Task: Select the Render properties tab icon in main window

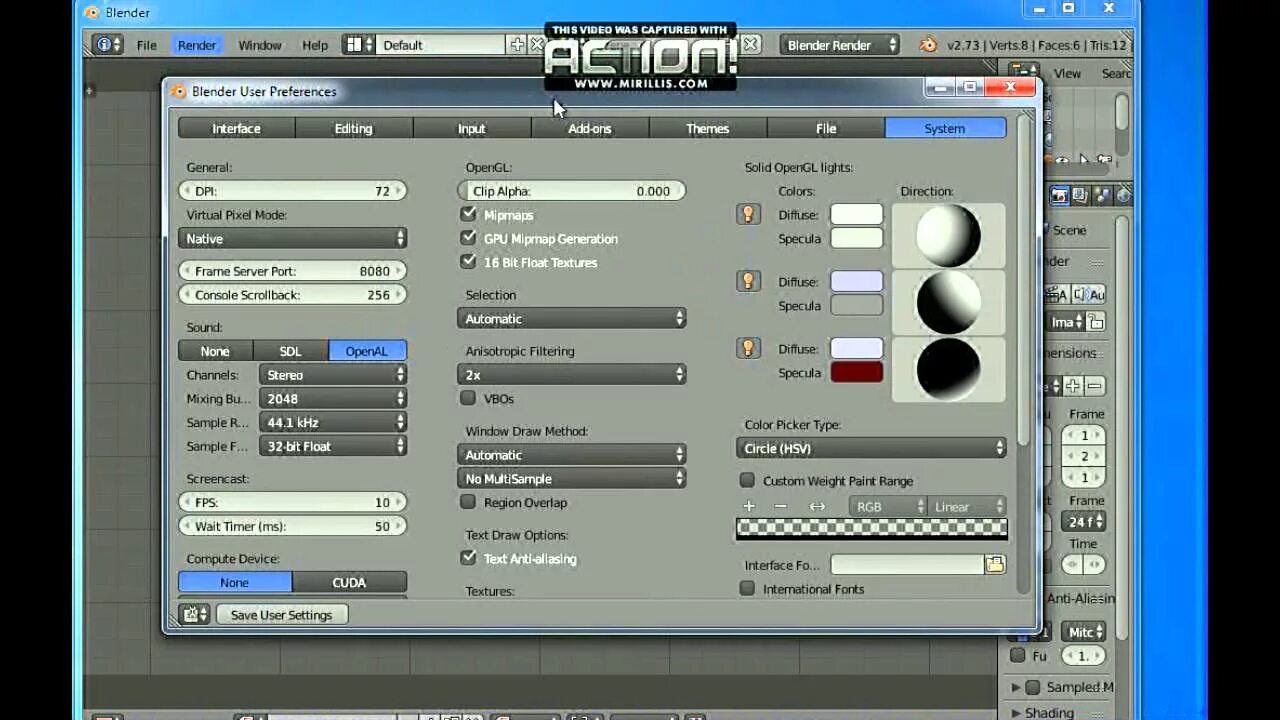Action: tap(1060, 195)
